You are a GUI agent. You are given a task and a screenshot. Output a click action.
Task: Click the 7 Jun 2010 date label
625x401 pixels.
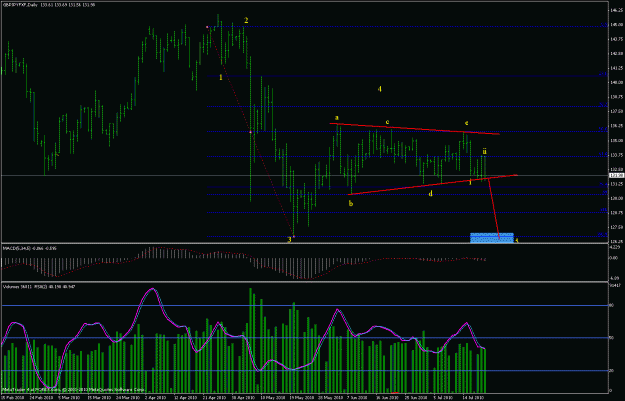point(357,397)
